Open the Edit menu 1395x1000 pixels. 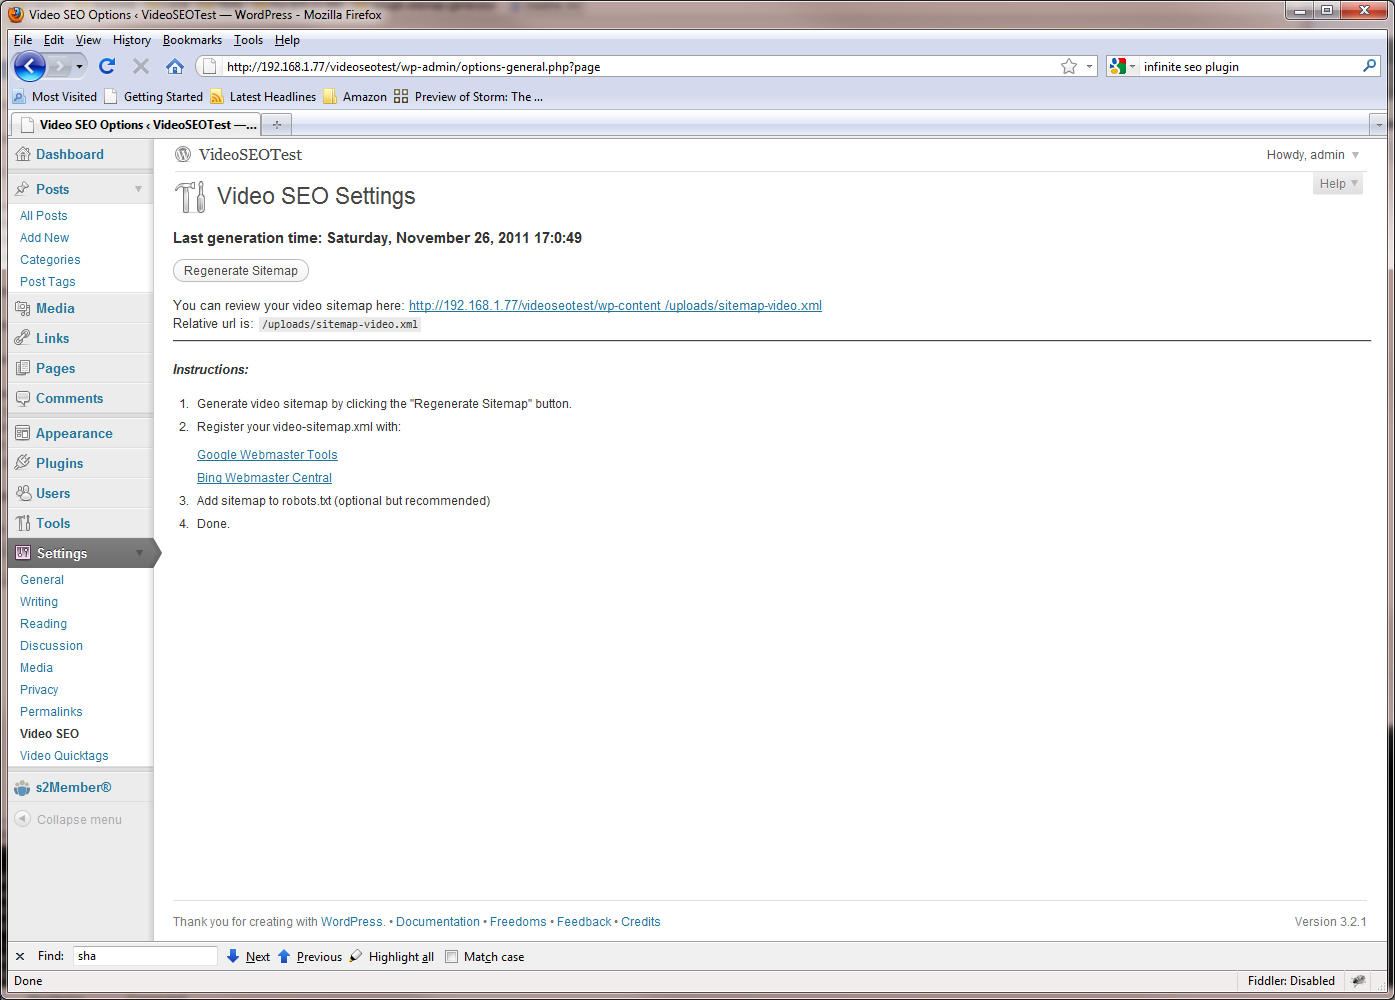(x=54, y=40)
